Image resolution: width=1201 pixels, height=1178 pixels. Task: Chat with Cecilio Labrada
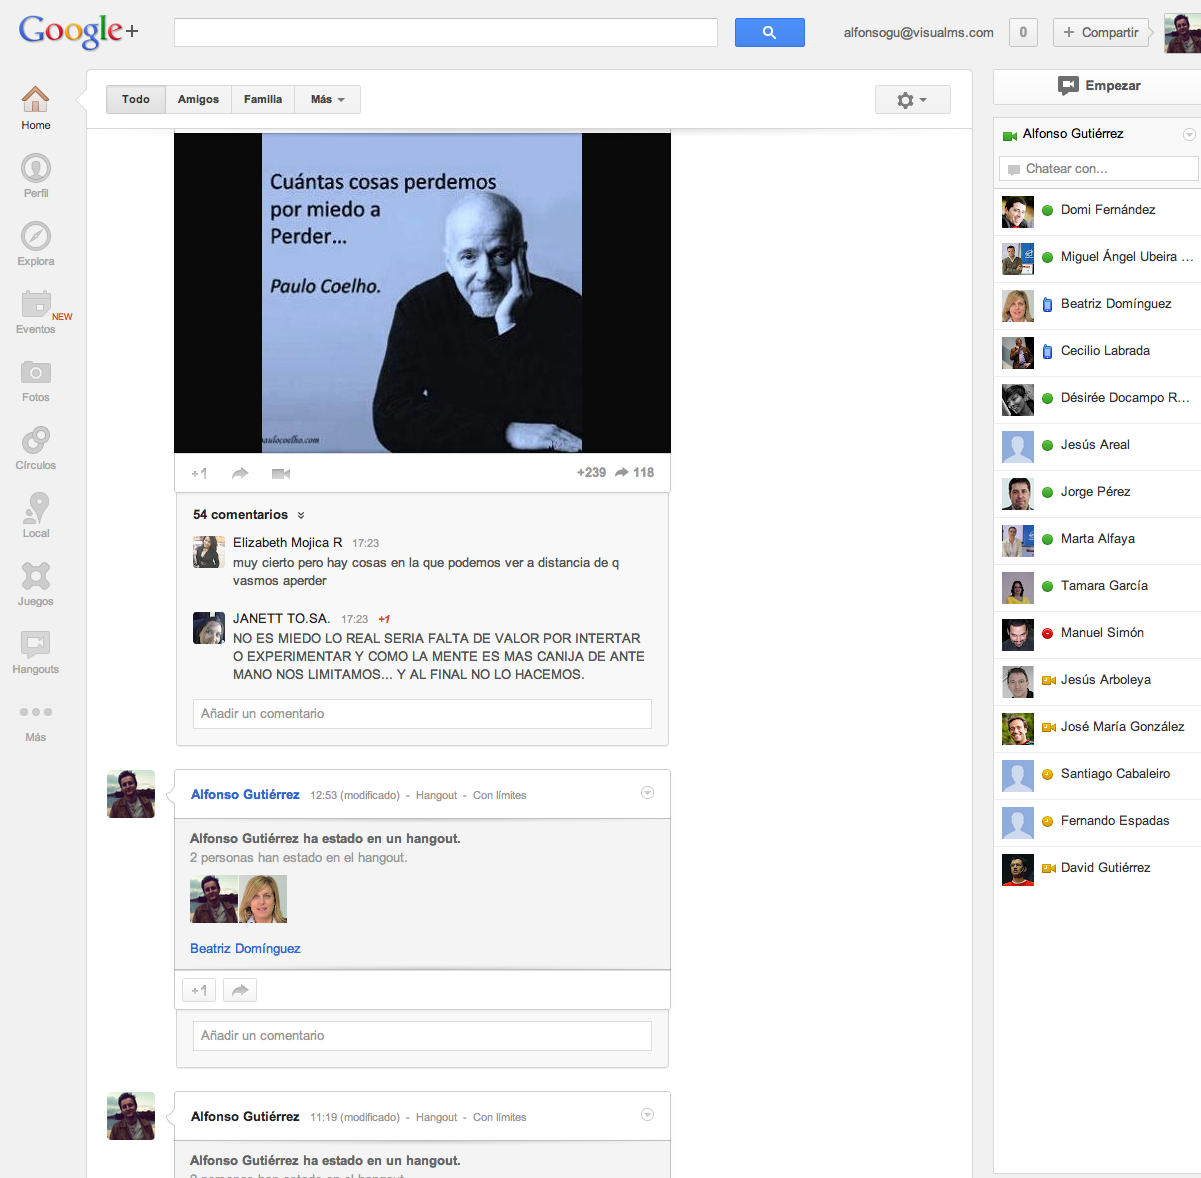[x=1097, y=351]
